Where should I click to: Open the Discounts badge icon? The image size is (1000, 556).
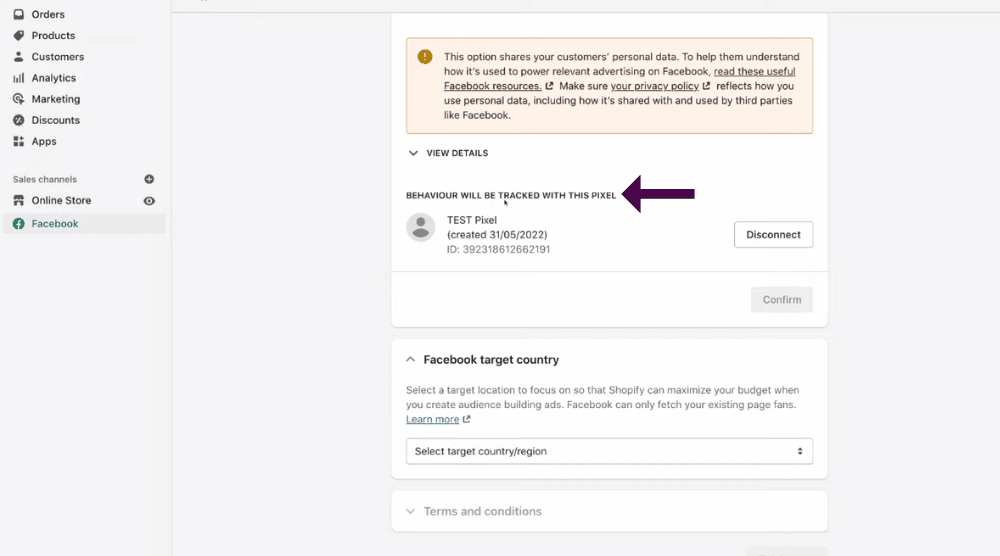click(x=18, y=120)
